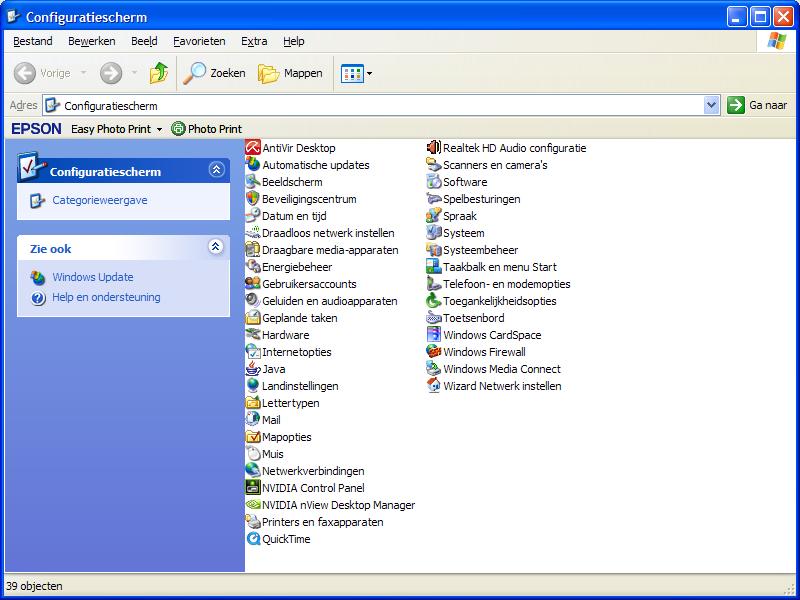Click the Ga naar button

pyautogui.click(x=757, y=106)
